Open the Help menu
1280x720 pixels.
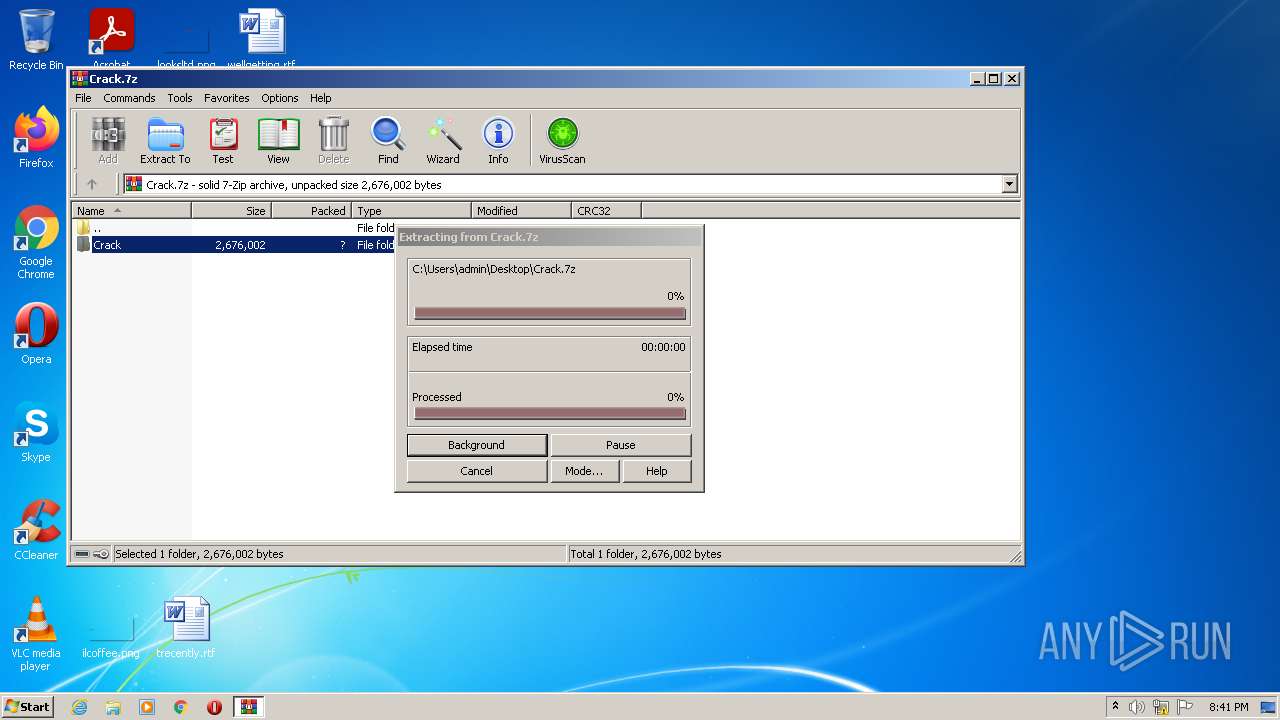coord(320,98)
